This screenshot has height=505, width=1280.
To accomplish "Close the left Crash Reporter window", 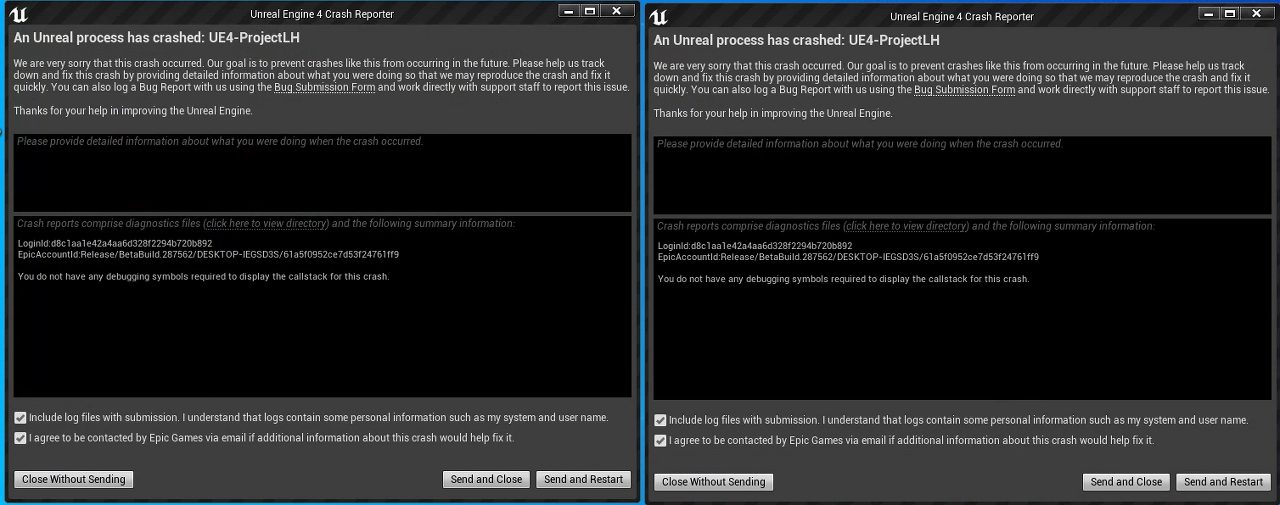I will [617, 11].
